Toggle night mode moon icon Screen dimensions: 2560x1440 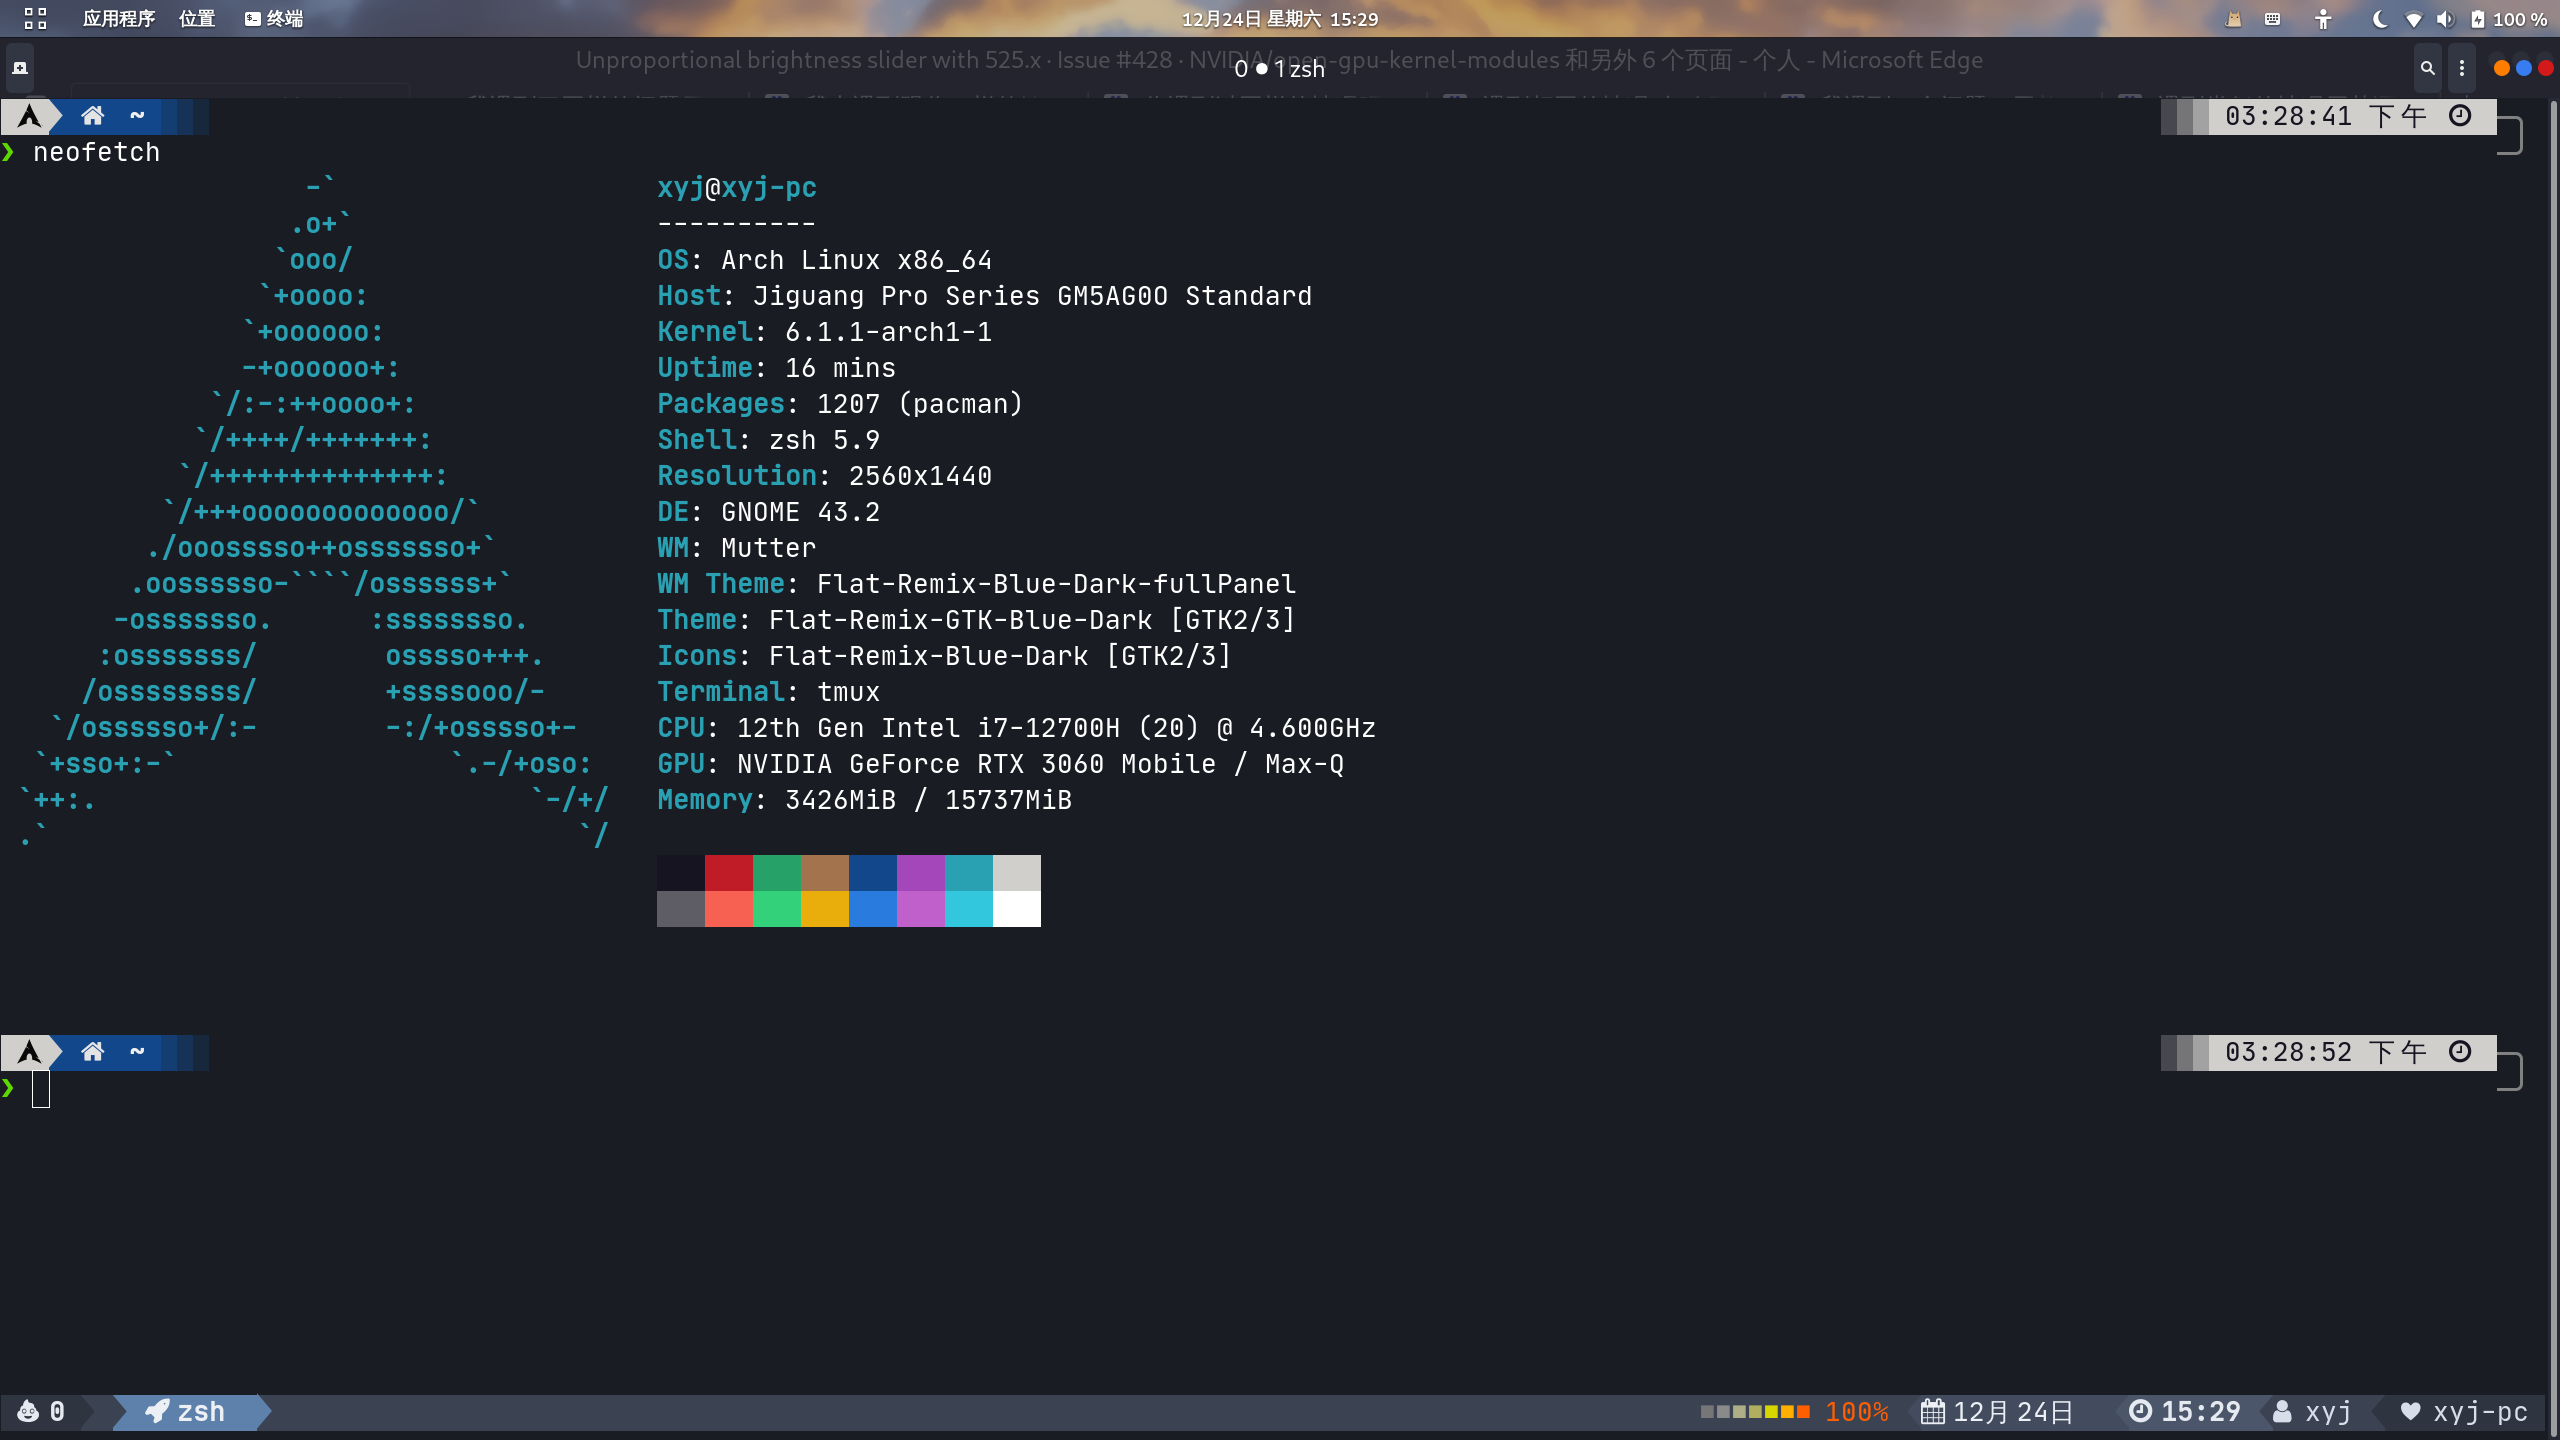2380,19
